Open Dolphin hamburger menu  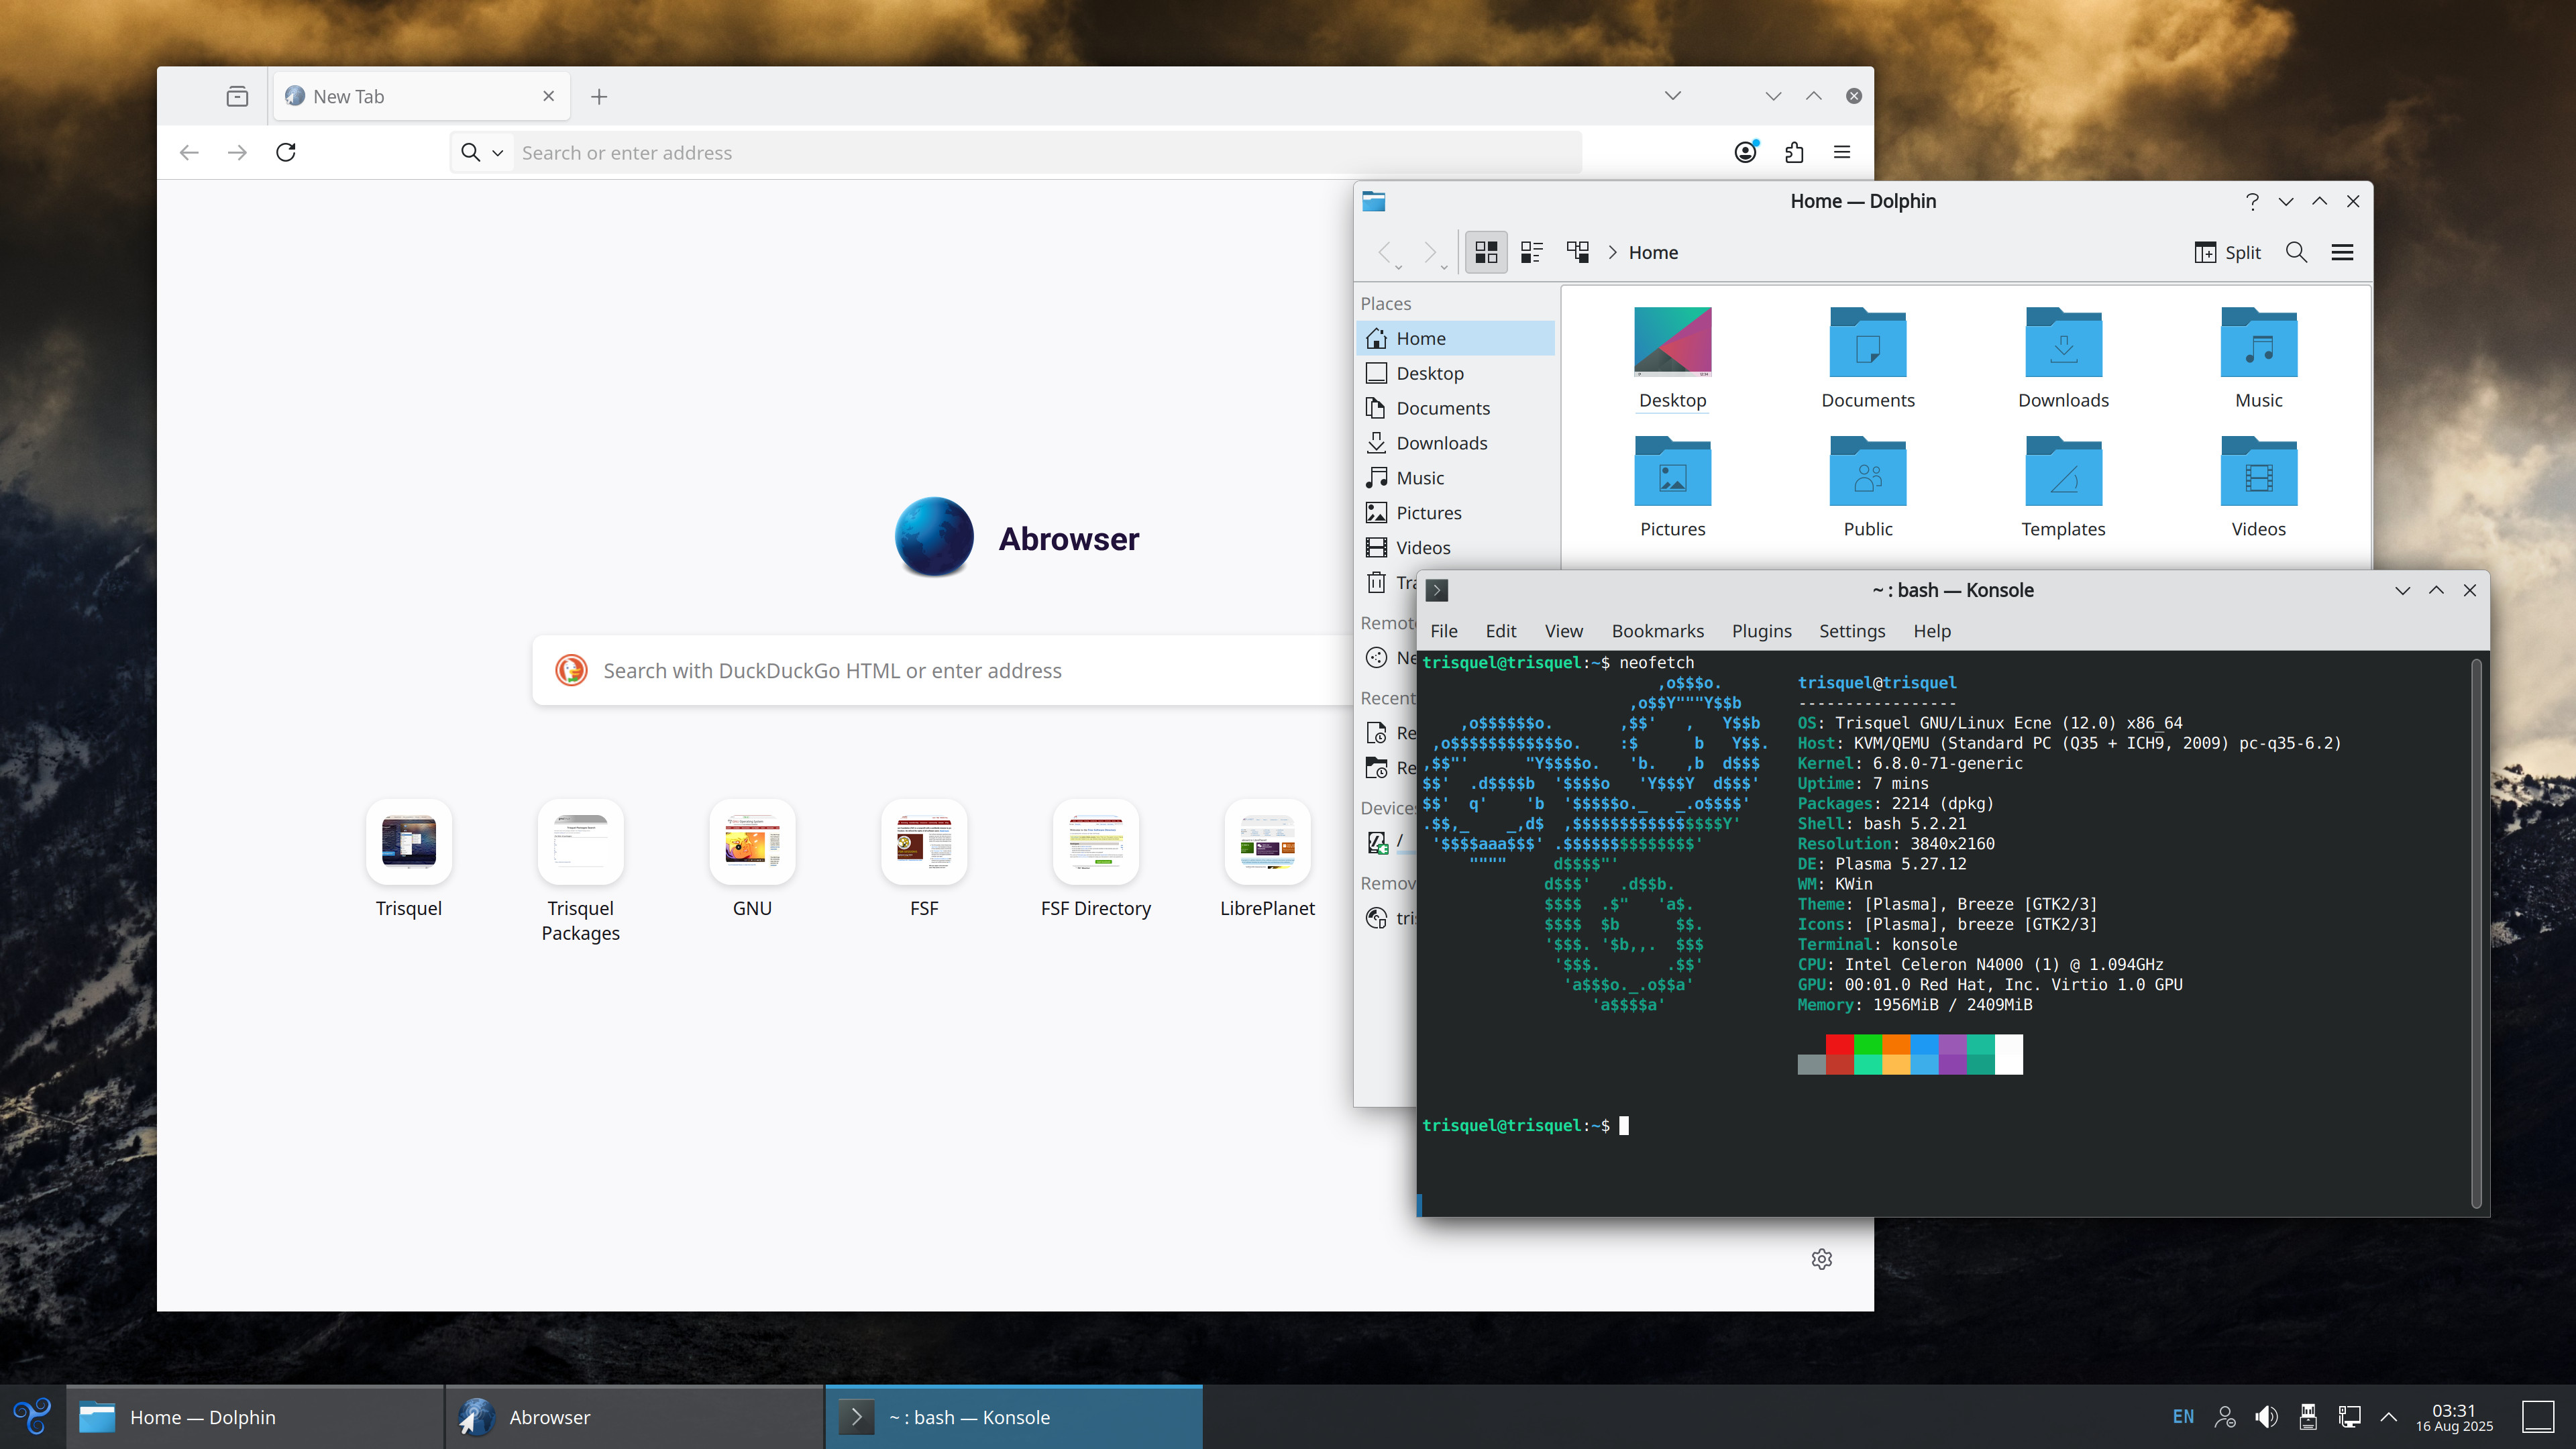pos(2342,252)
